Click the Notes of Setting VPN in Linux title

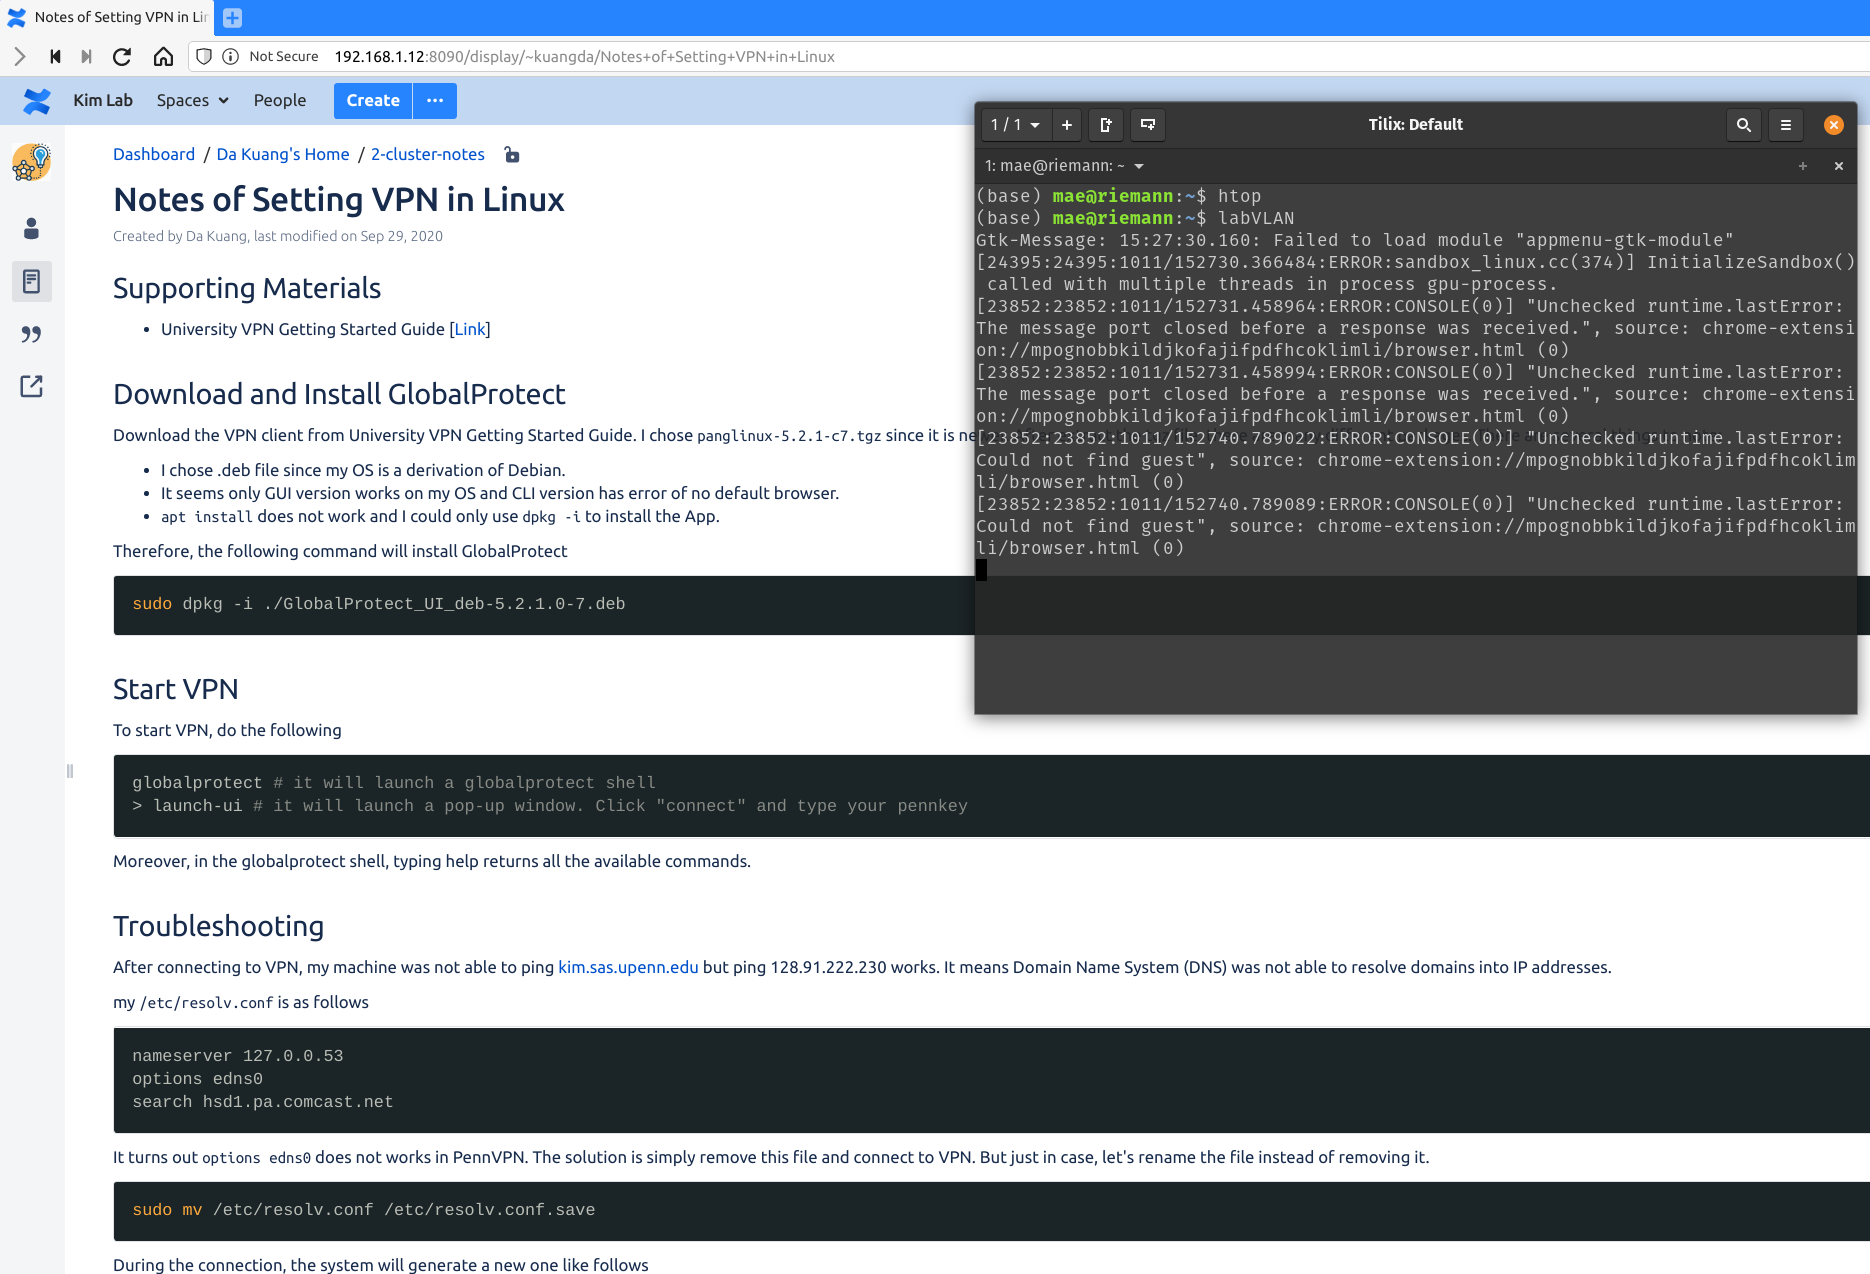(339, 199)
